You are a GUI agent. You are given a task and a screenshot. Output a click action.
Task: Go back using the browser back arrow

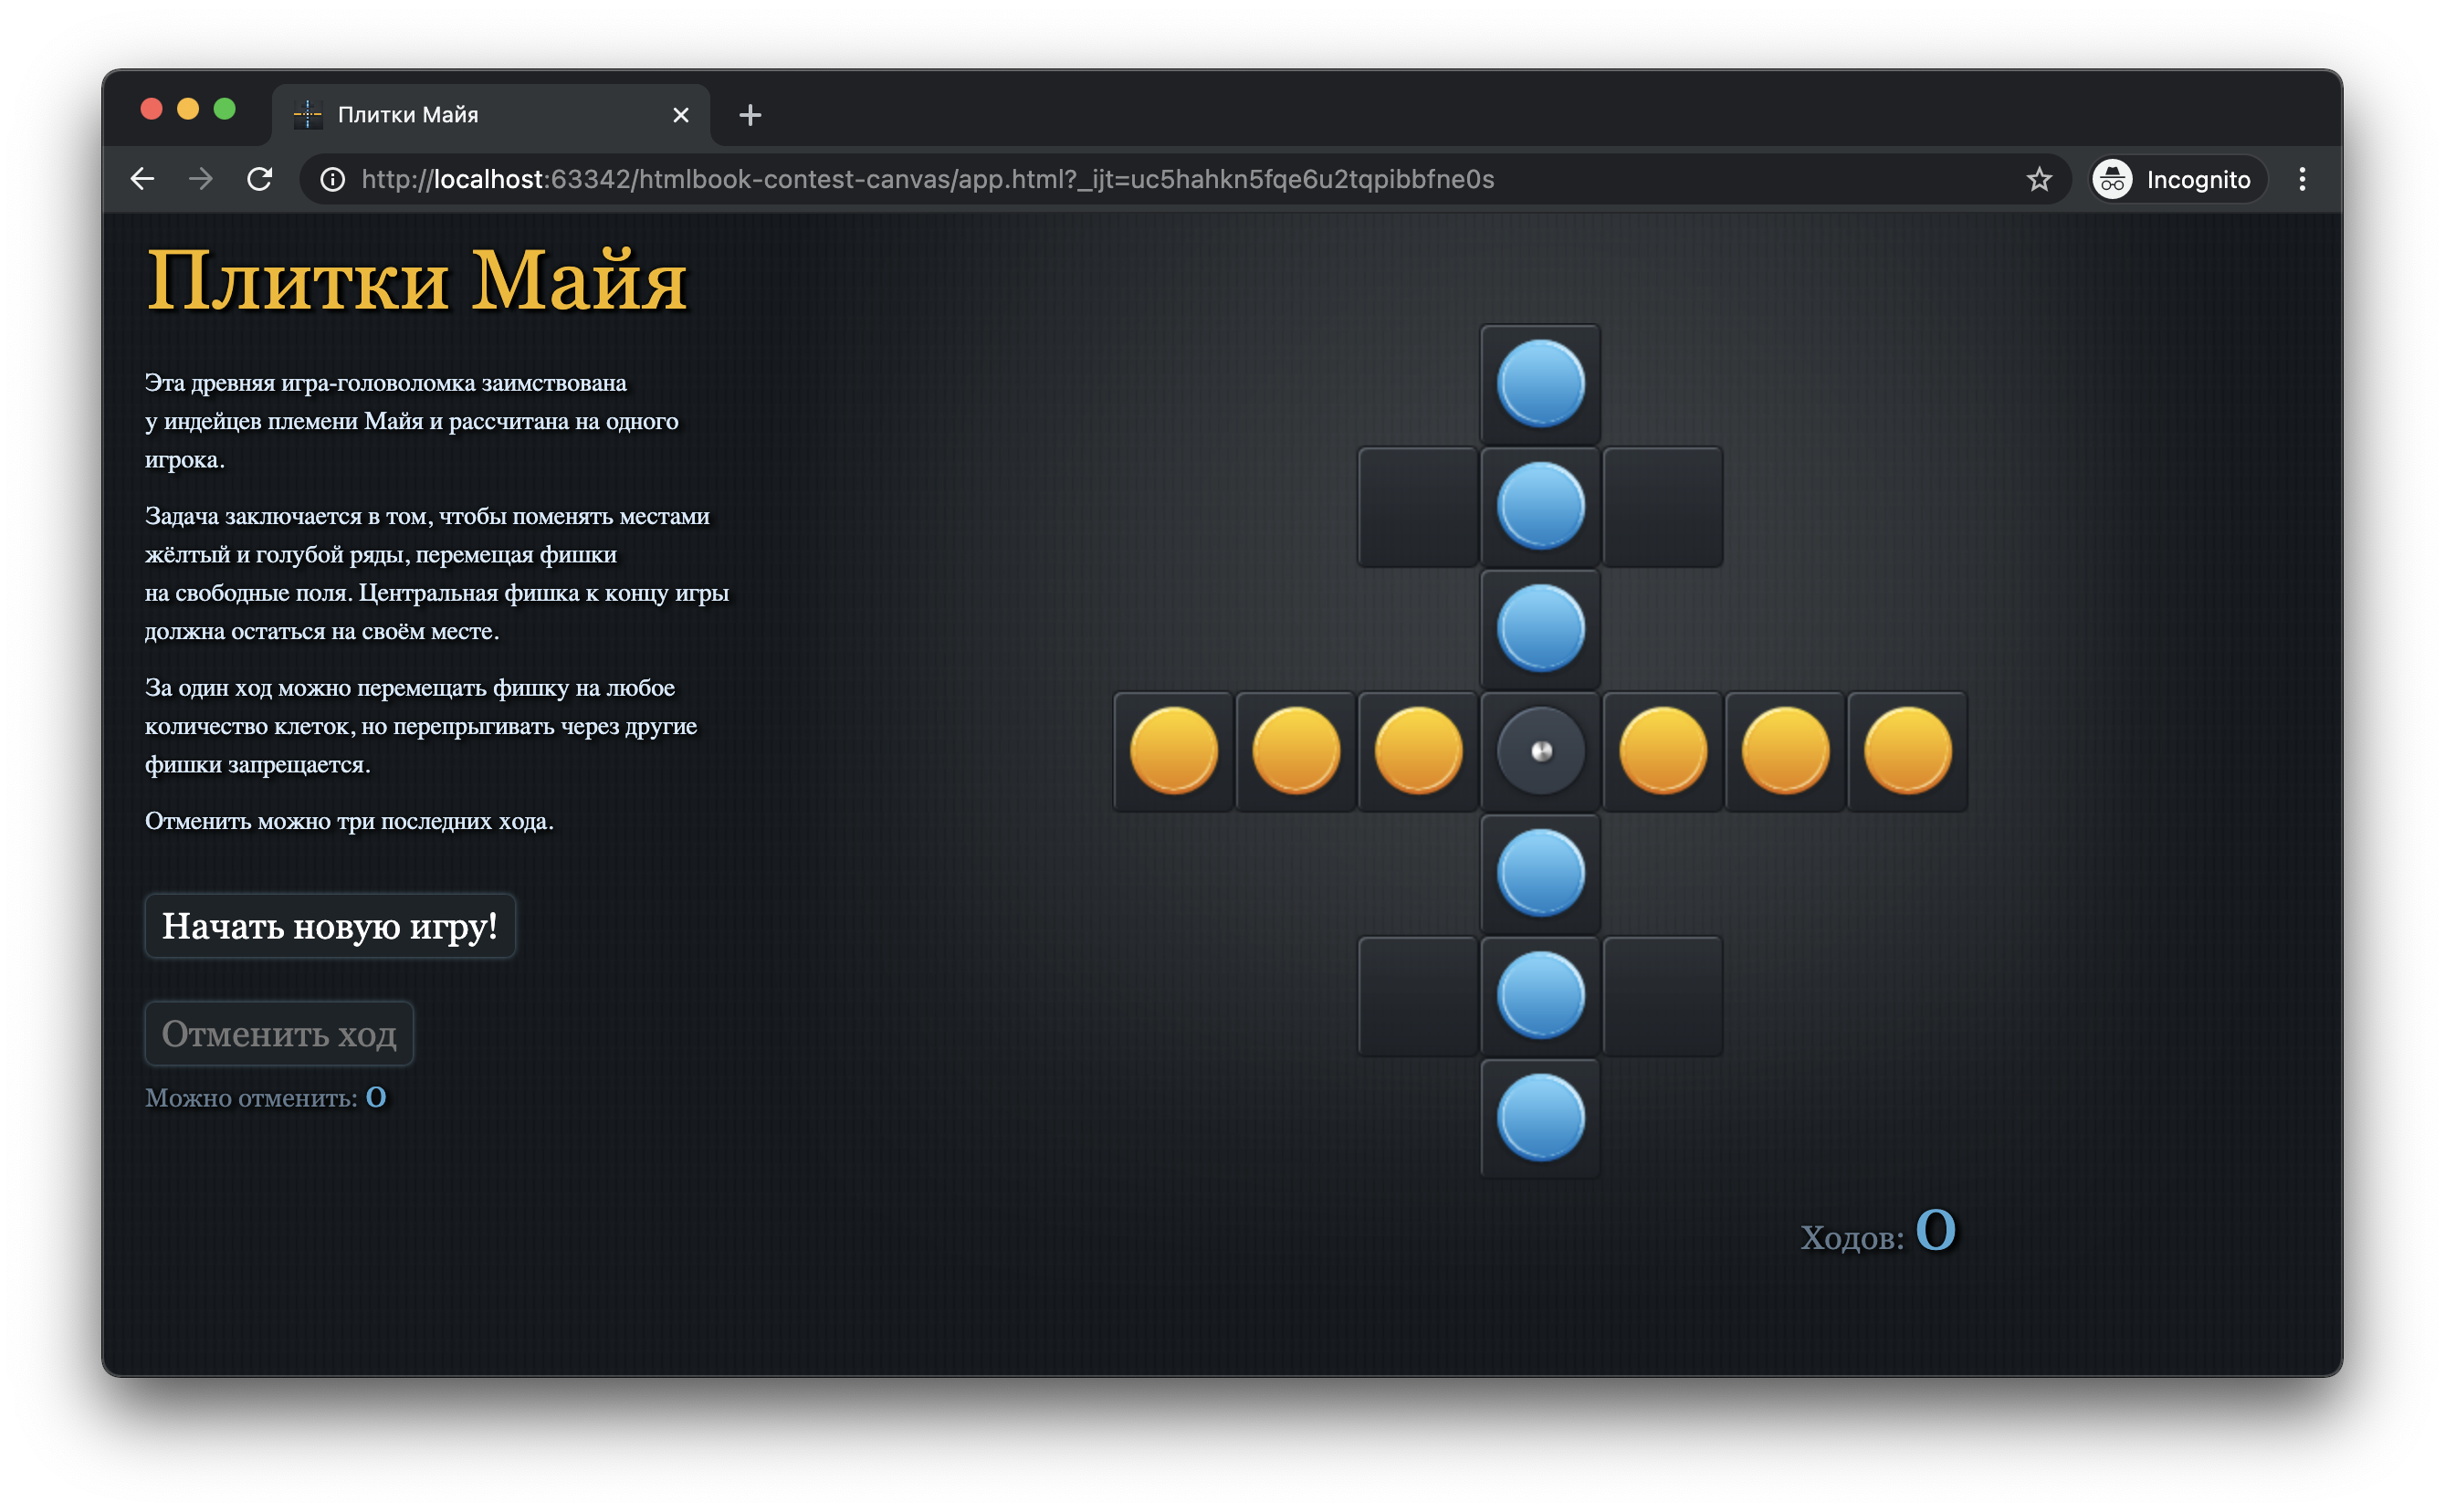[143, 179]
